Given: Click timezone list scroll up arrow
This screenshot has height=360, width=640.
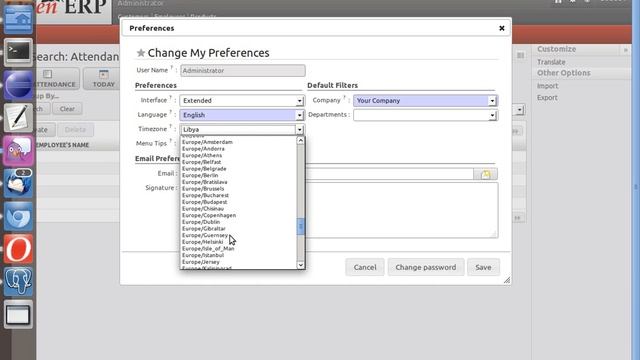Looking at the screenshot, I should pyautogui.click(x=300, y=140).
